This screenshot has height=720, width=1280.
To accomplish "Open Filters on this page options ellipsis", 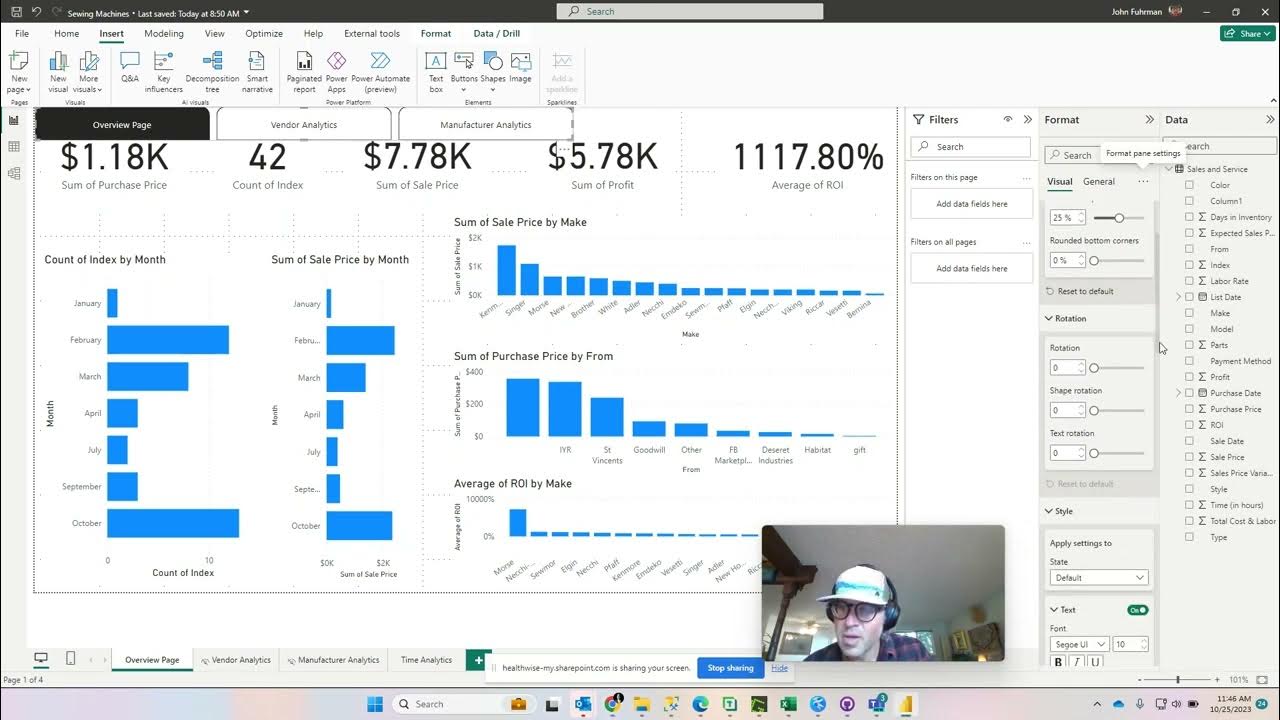I will [x=1026, y=178].
